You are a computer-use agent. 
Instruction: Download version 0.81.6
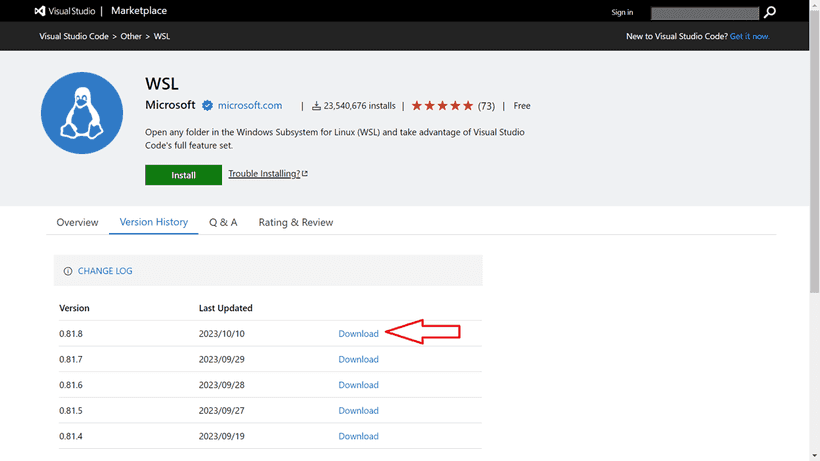click(358, 385)
